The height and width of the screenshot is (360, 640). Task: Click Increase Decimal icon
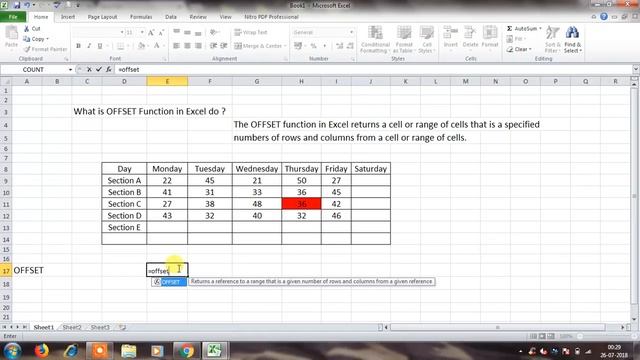click(x=340, y=46)
